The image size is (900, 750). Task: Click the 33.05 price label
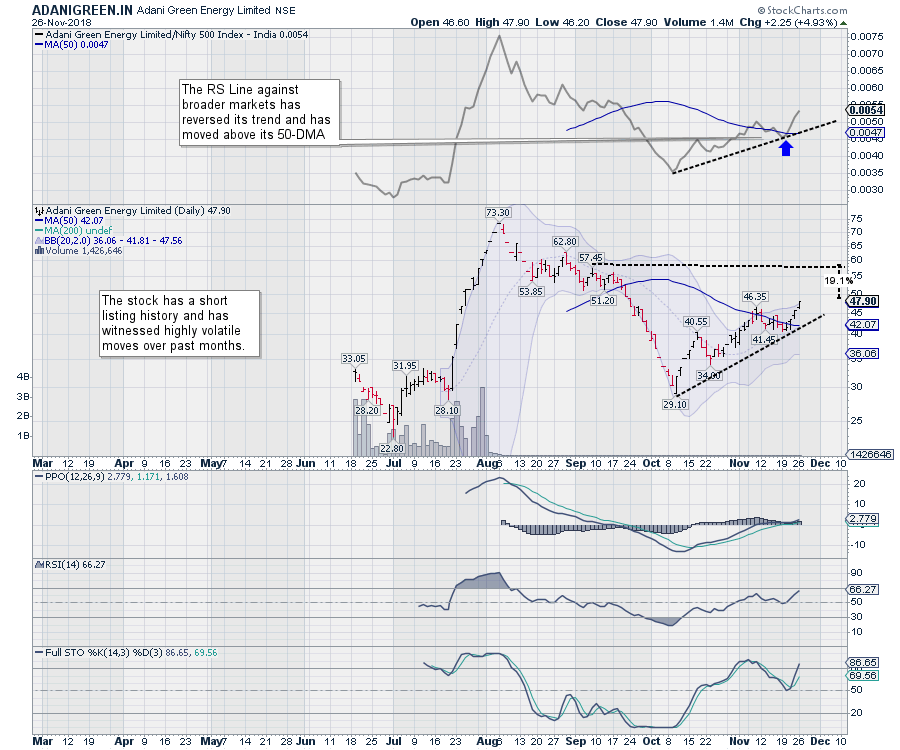coord(354,359)
